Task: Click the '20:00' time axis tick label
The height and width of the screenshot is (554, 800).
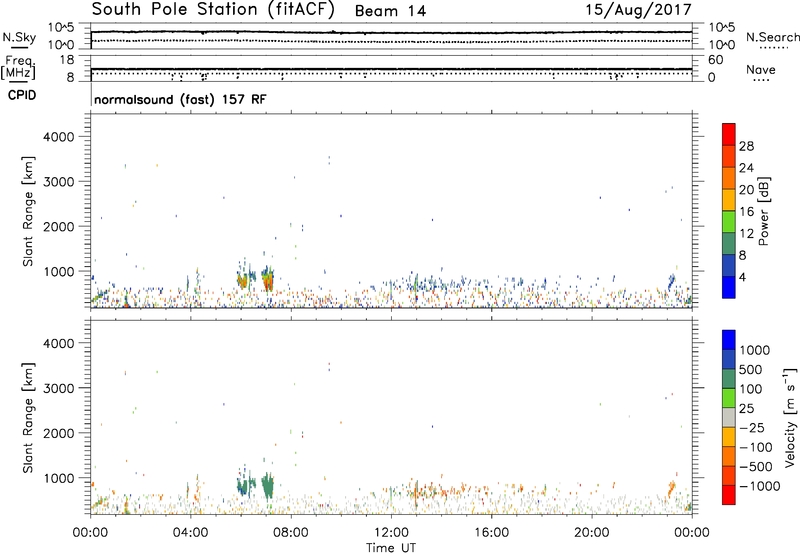Action: click(591, 533)
